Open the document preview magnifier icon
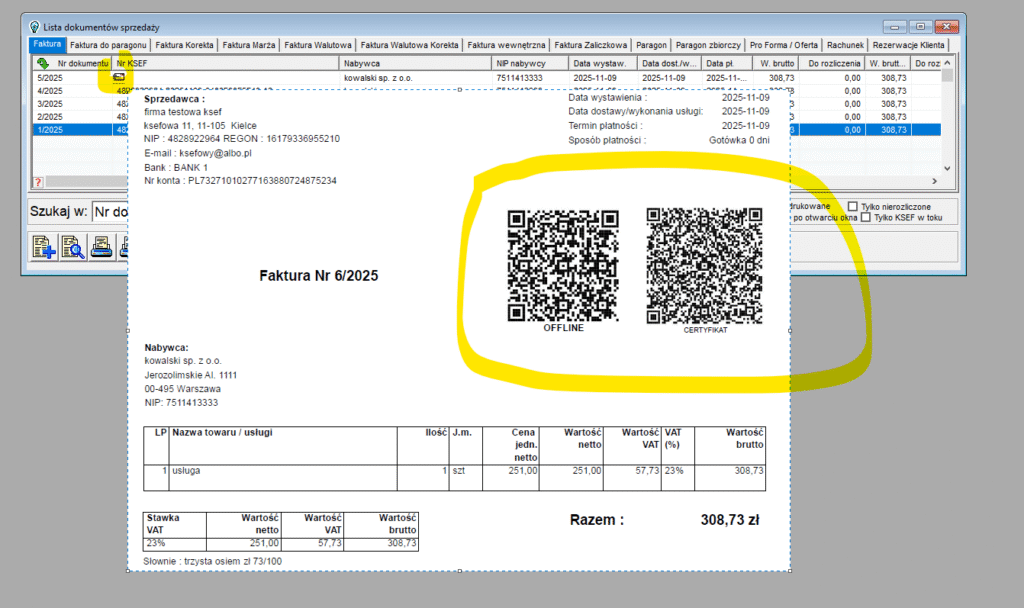This screenshot has width=1024, height=608. point(73,246)
